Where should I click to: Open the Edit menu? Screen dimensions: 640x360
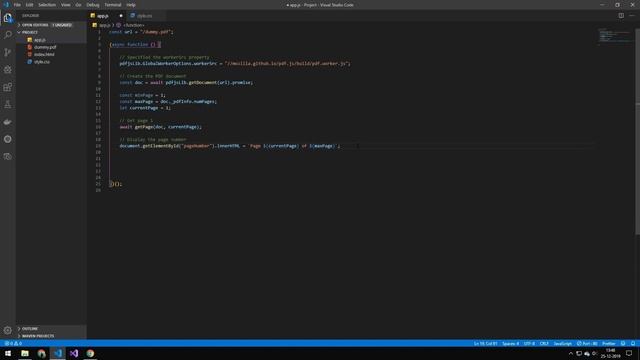coord(29,5)
